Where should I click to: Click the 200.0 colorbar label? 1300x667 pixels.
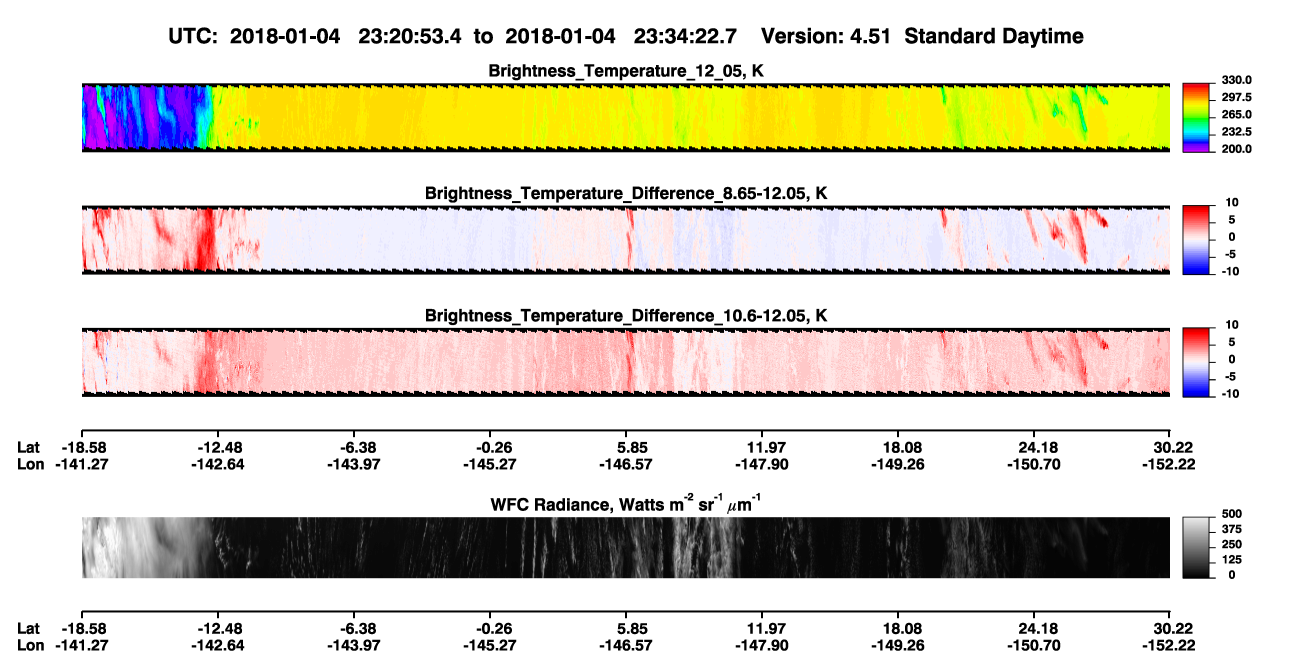point(1237,148)
